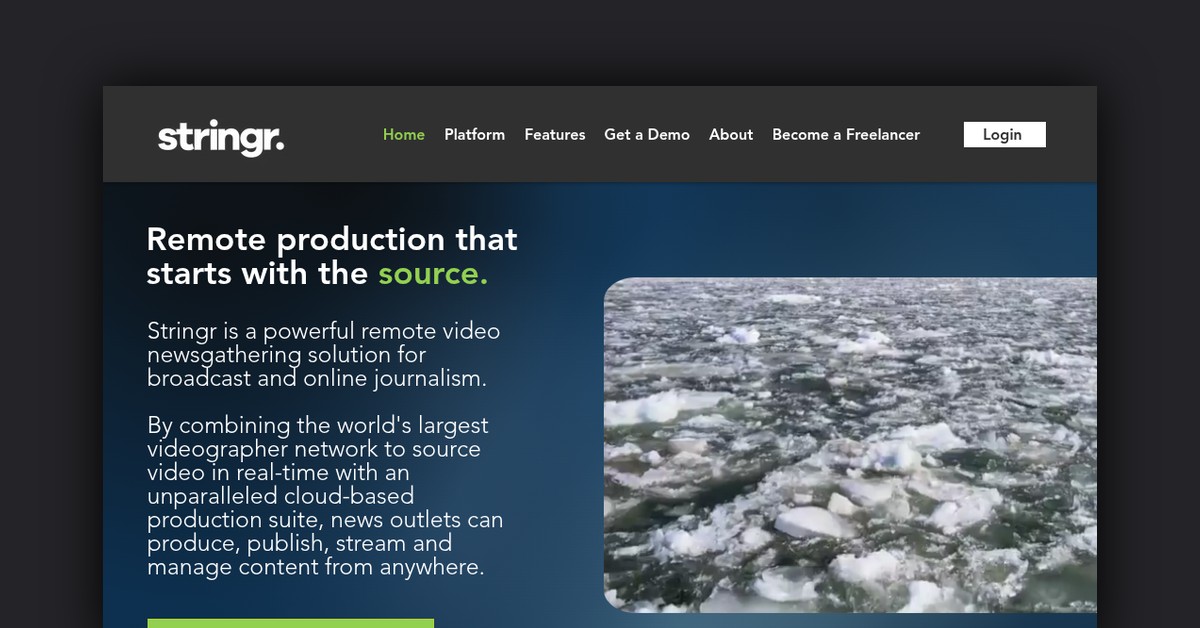Click the floating sea ice video
Viewport: 1200px width, 628px height.
[850, 445]
